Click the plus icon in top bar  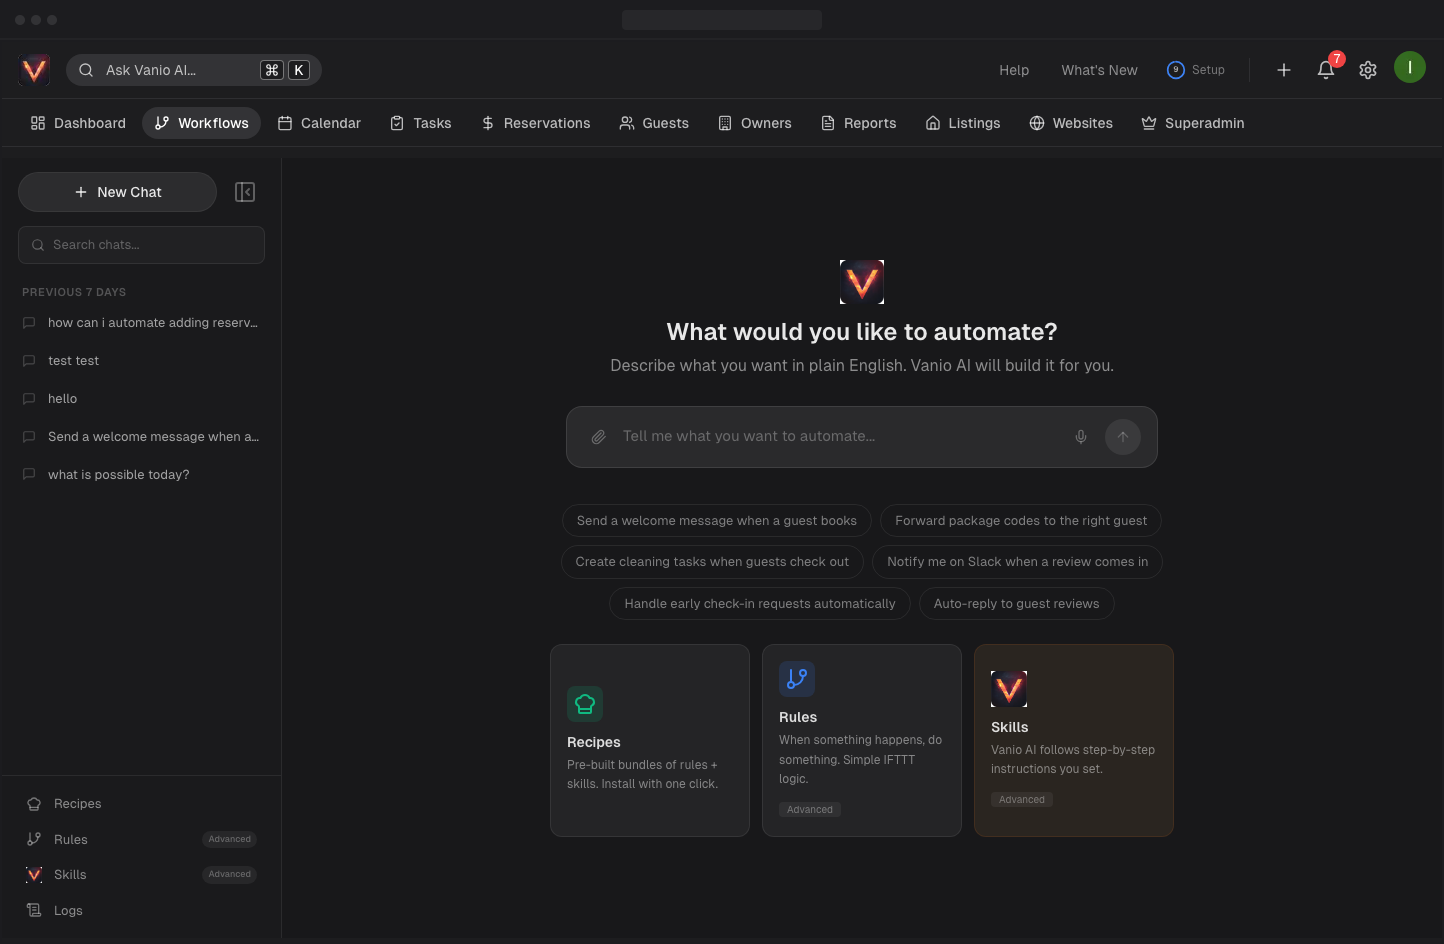point(1284,70)
